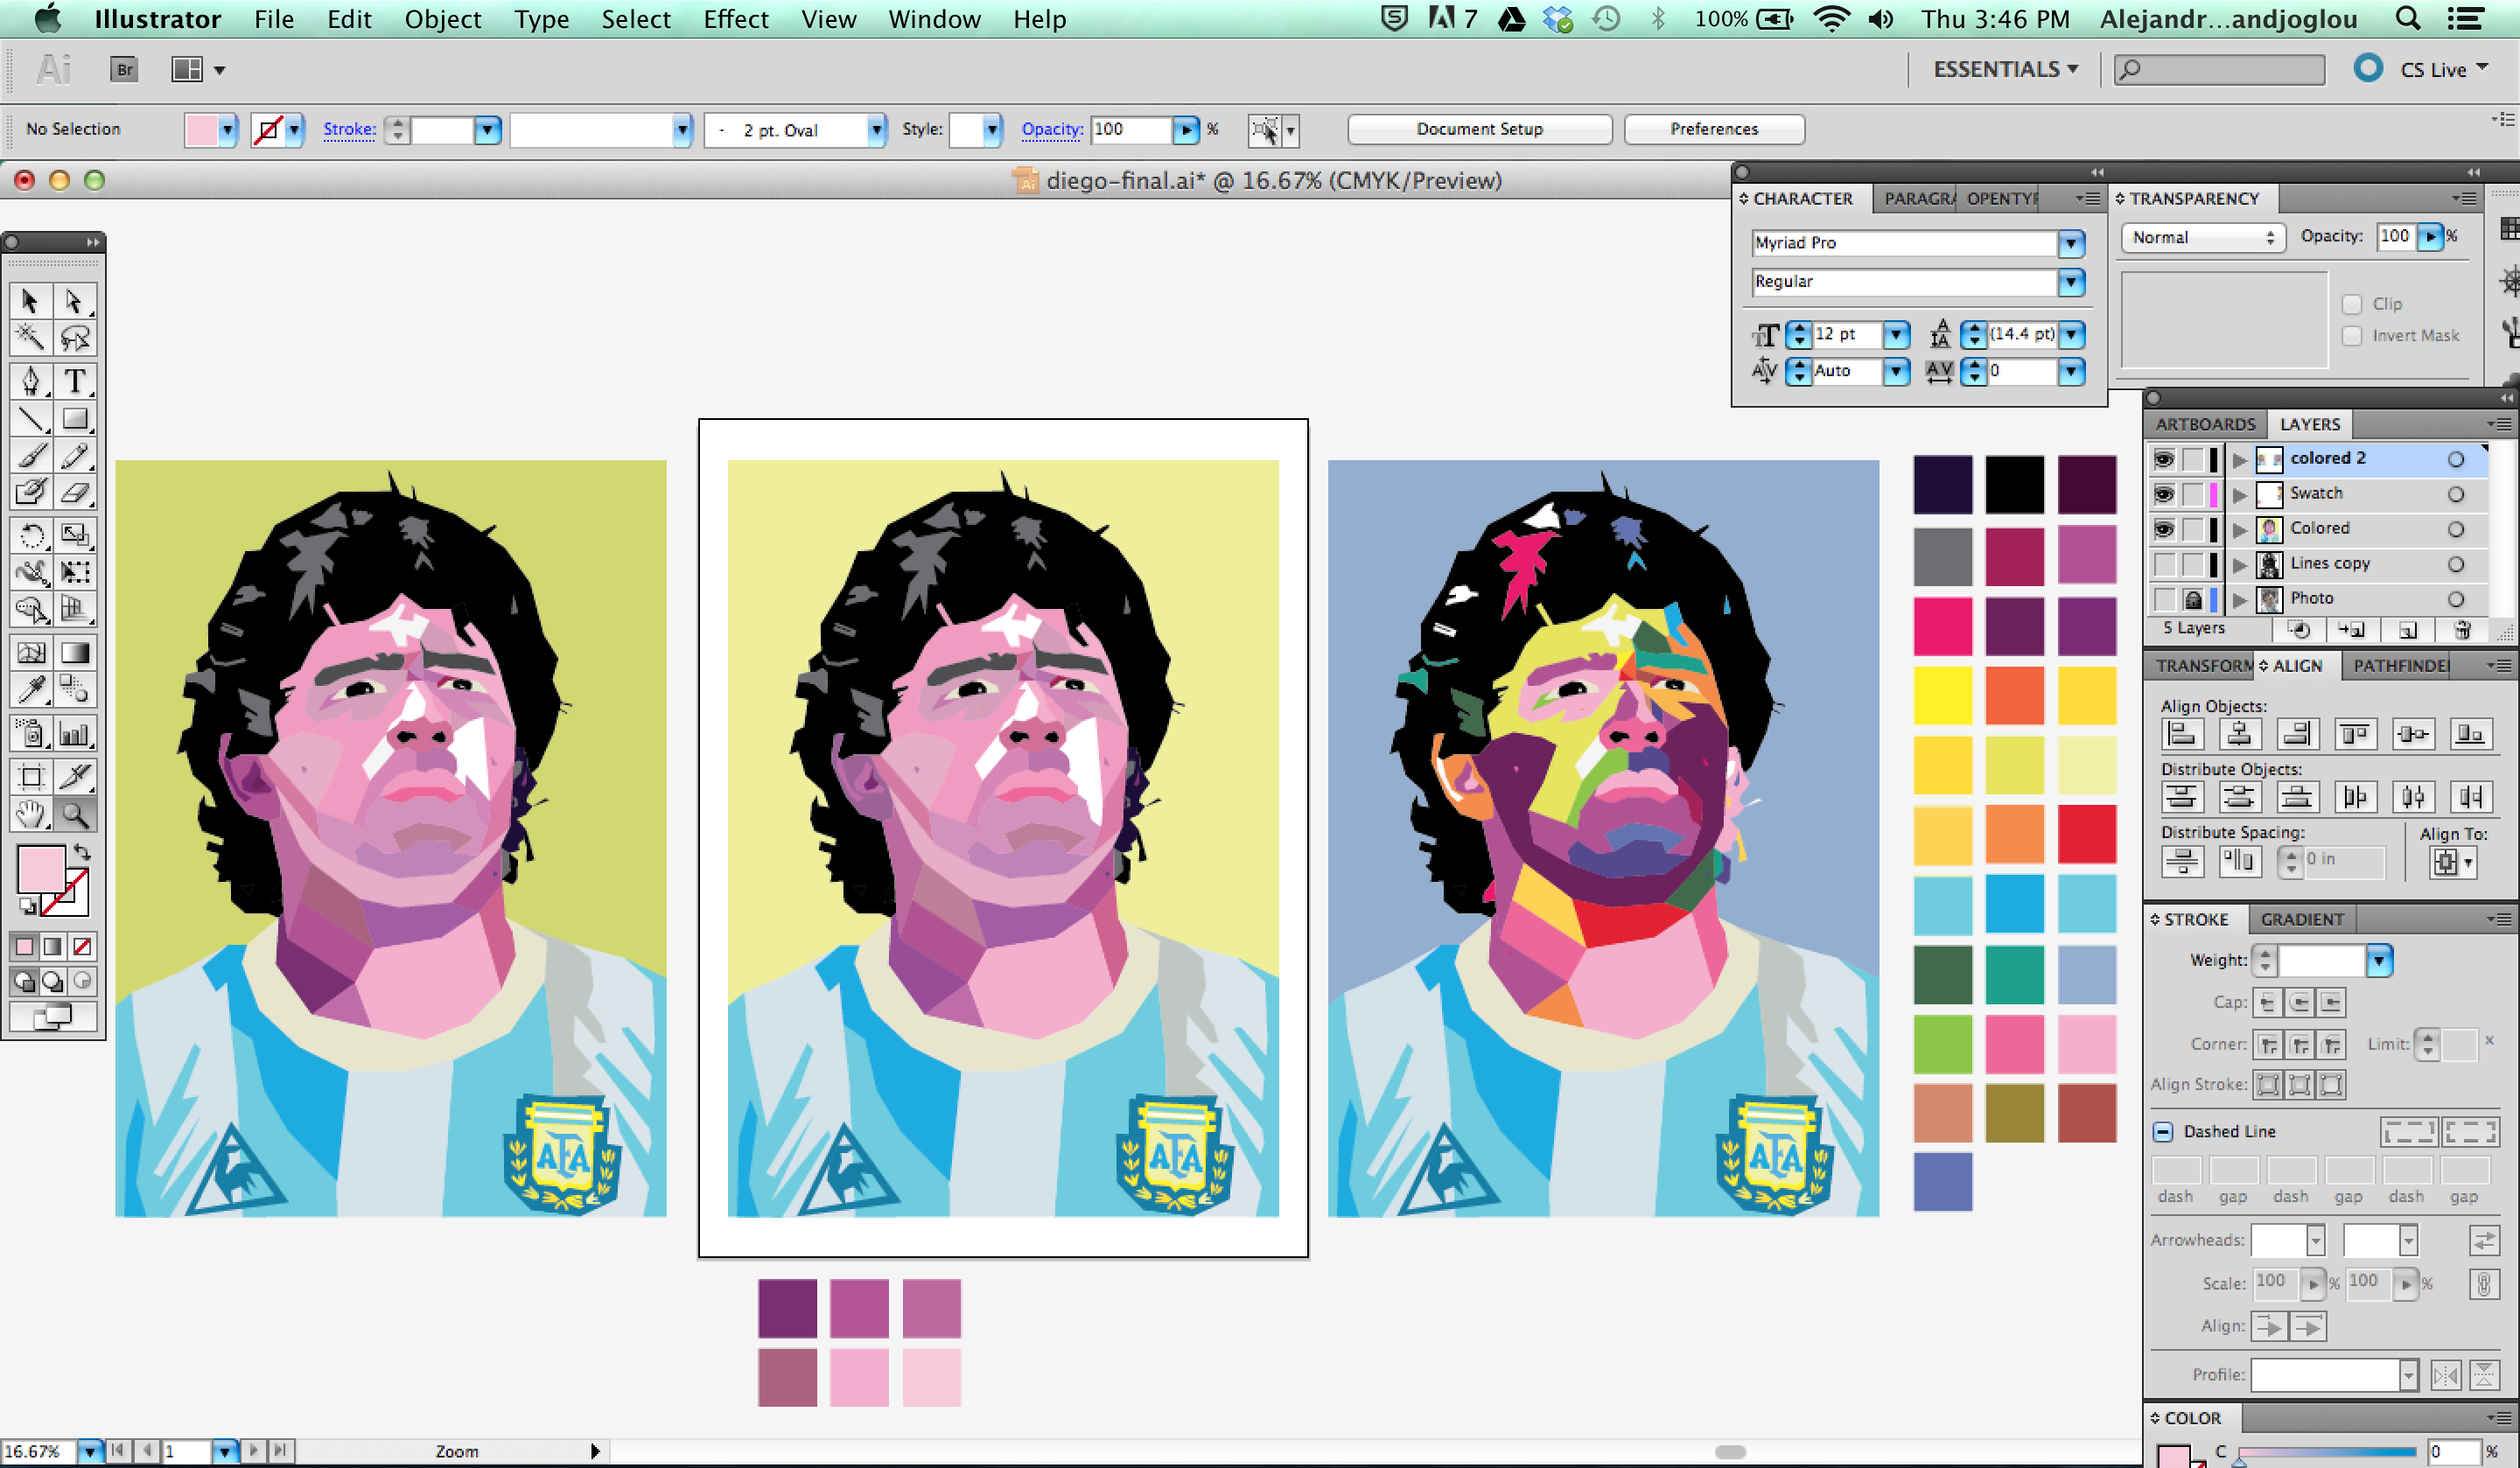Screen dimensions: 2520x1468
Task: Expand the 'Lines copy' layer triangle
Action: click(2240, 564)
